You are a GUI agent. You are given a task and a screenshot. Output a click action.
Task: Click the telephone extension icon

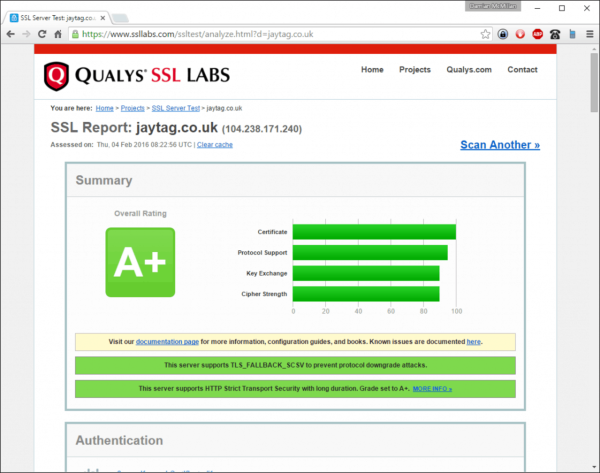555,34
